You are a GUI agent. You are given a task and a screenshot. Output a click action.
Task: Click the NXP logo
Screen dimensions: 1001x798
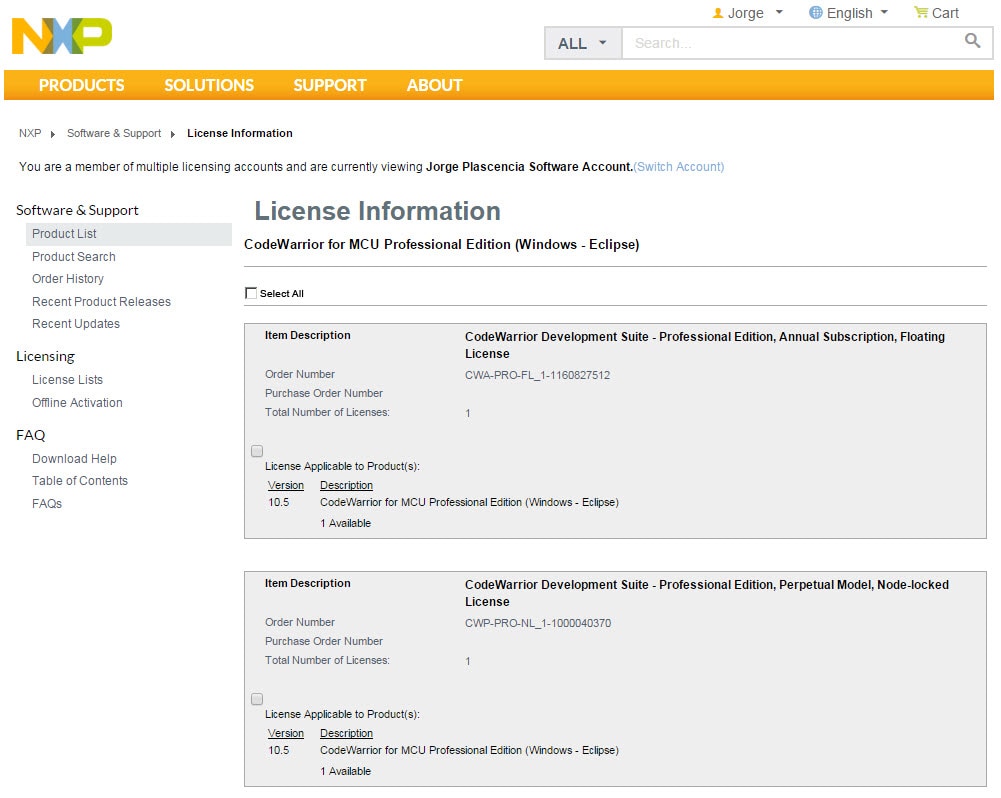pos(62,36)
